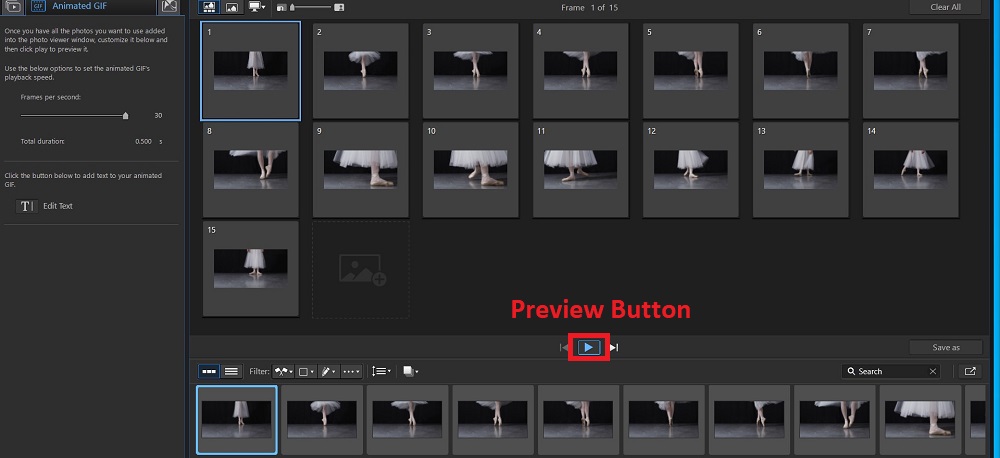Select frame 9 in the viewer
The height and width of the screenshot is (458, 1000).
[x=360, y=170]
